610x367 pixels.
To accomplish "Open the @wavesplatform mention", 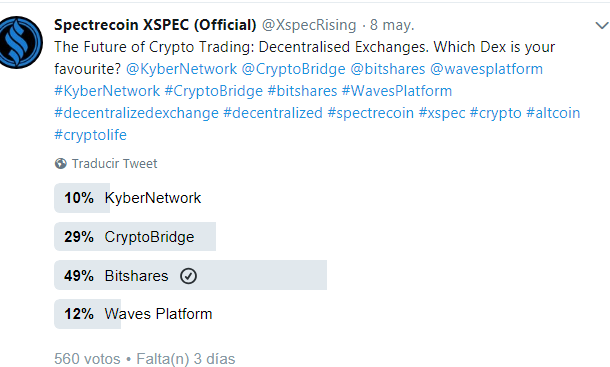I will tap(486, 69).
